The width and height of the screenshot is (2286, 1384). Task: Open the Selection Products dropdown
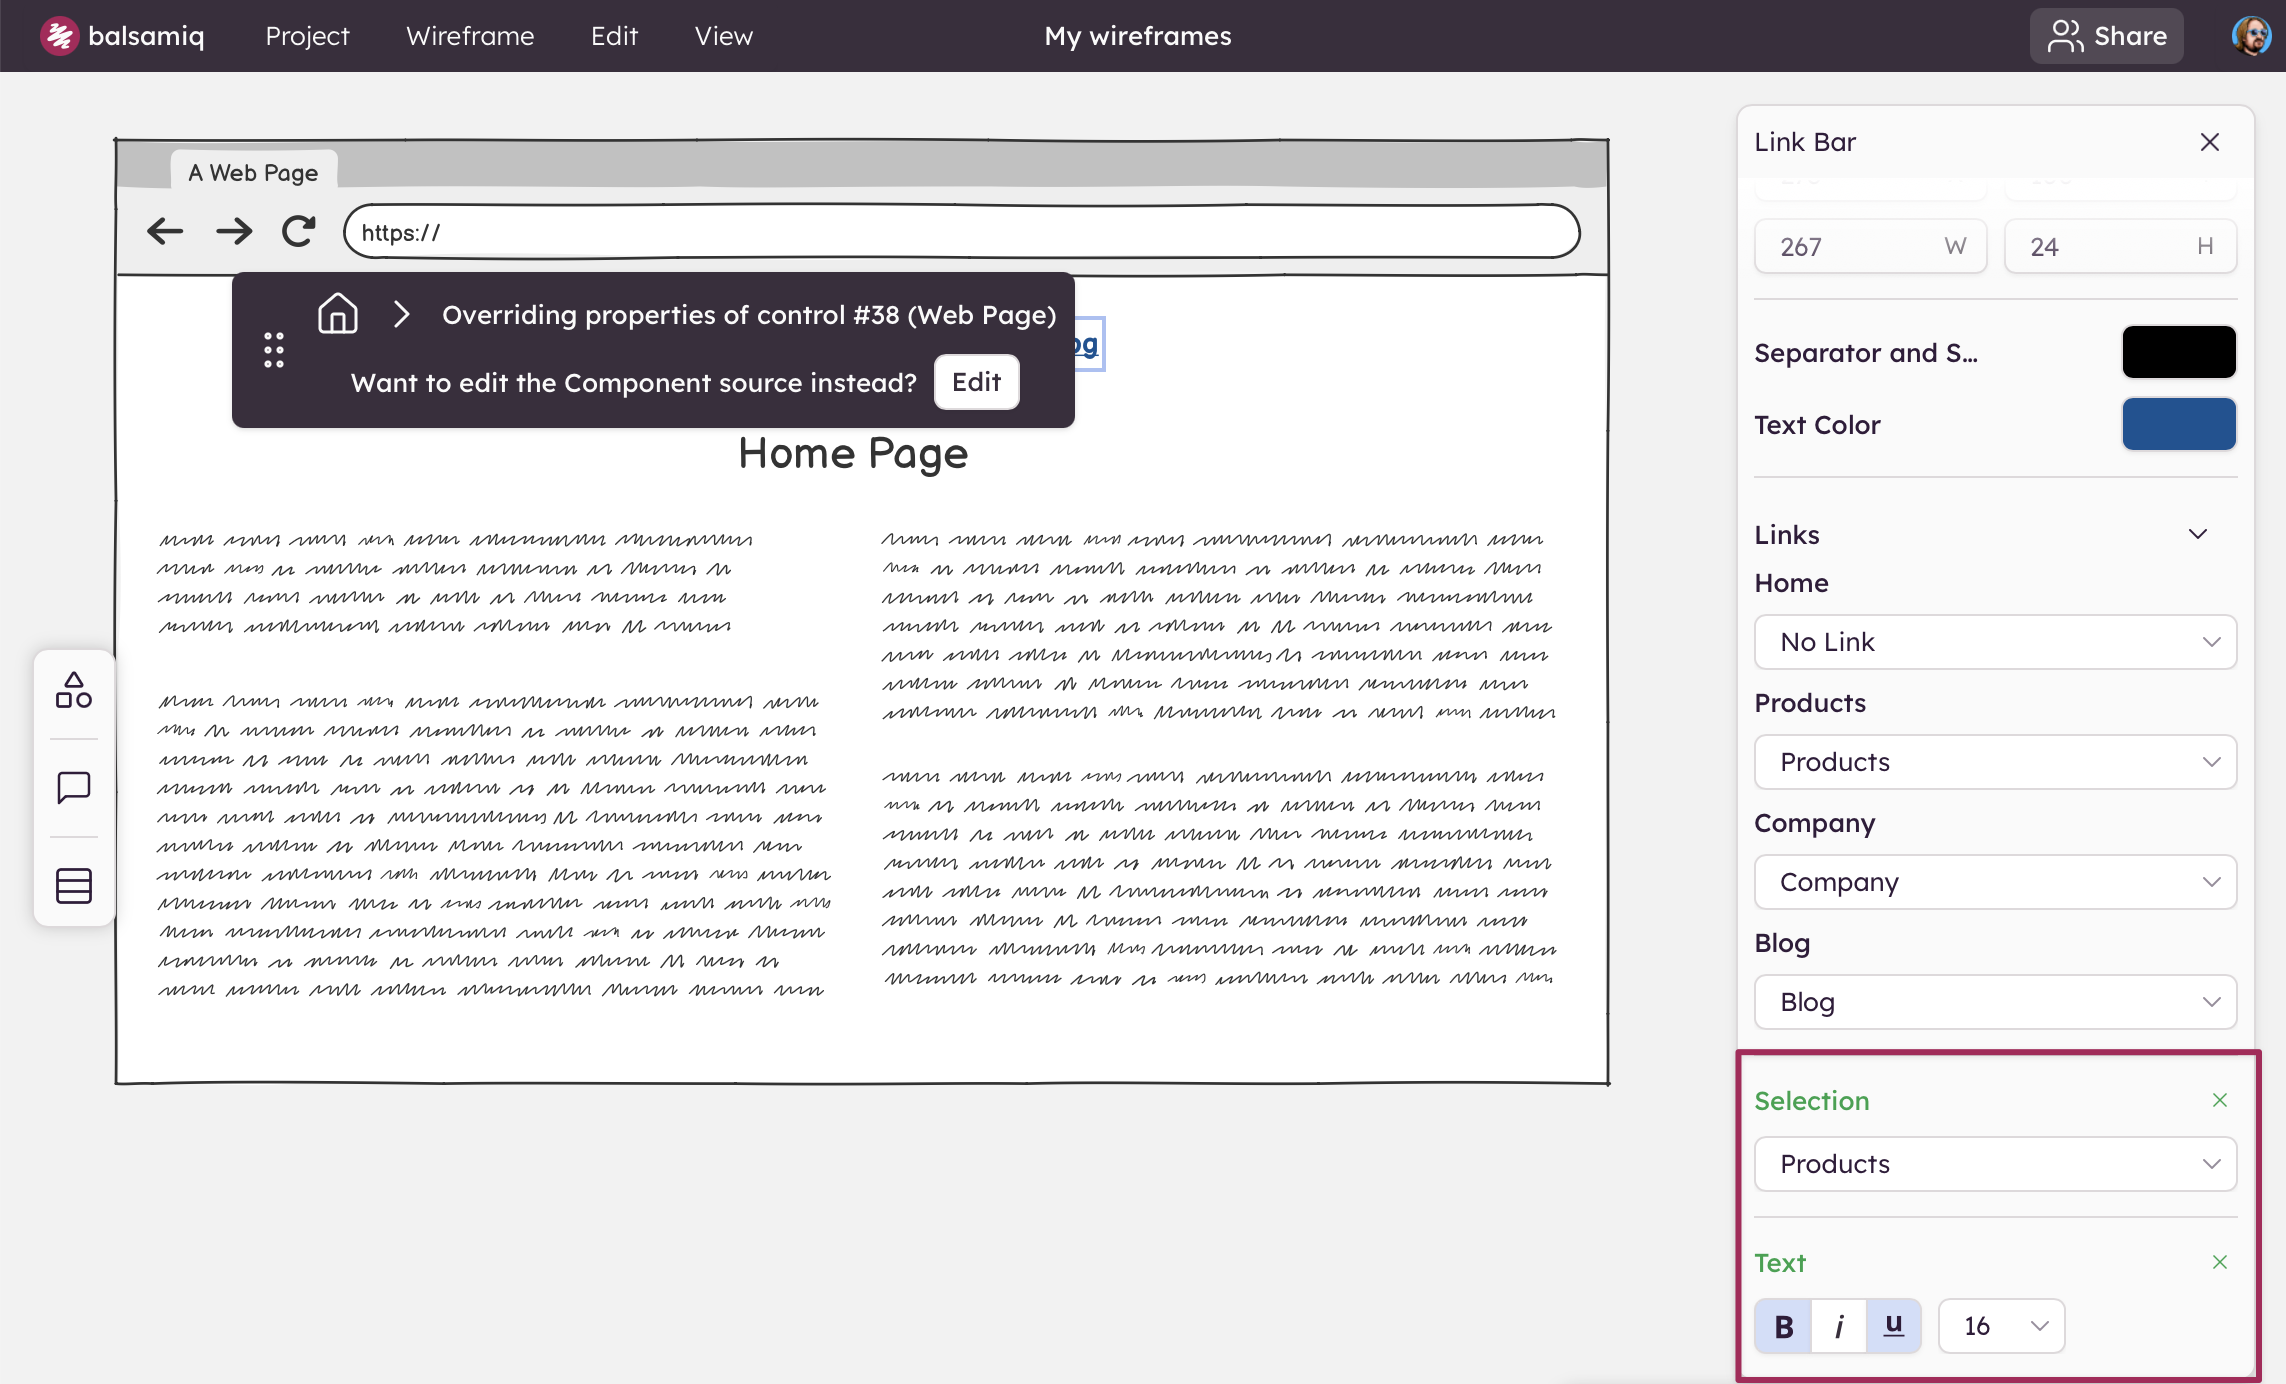(1995, 1164)
